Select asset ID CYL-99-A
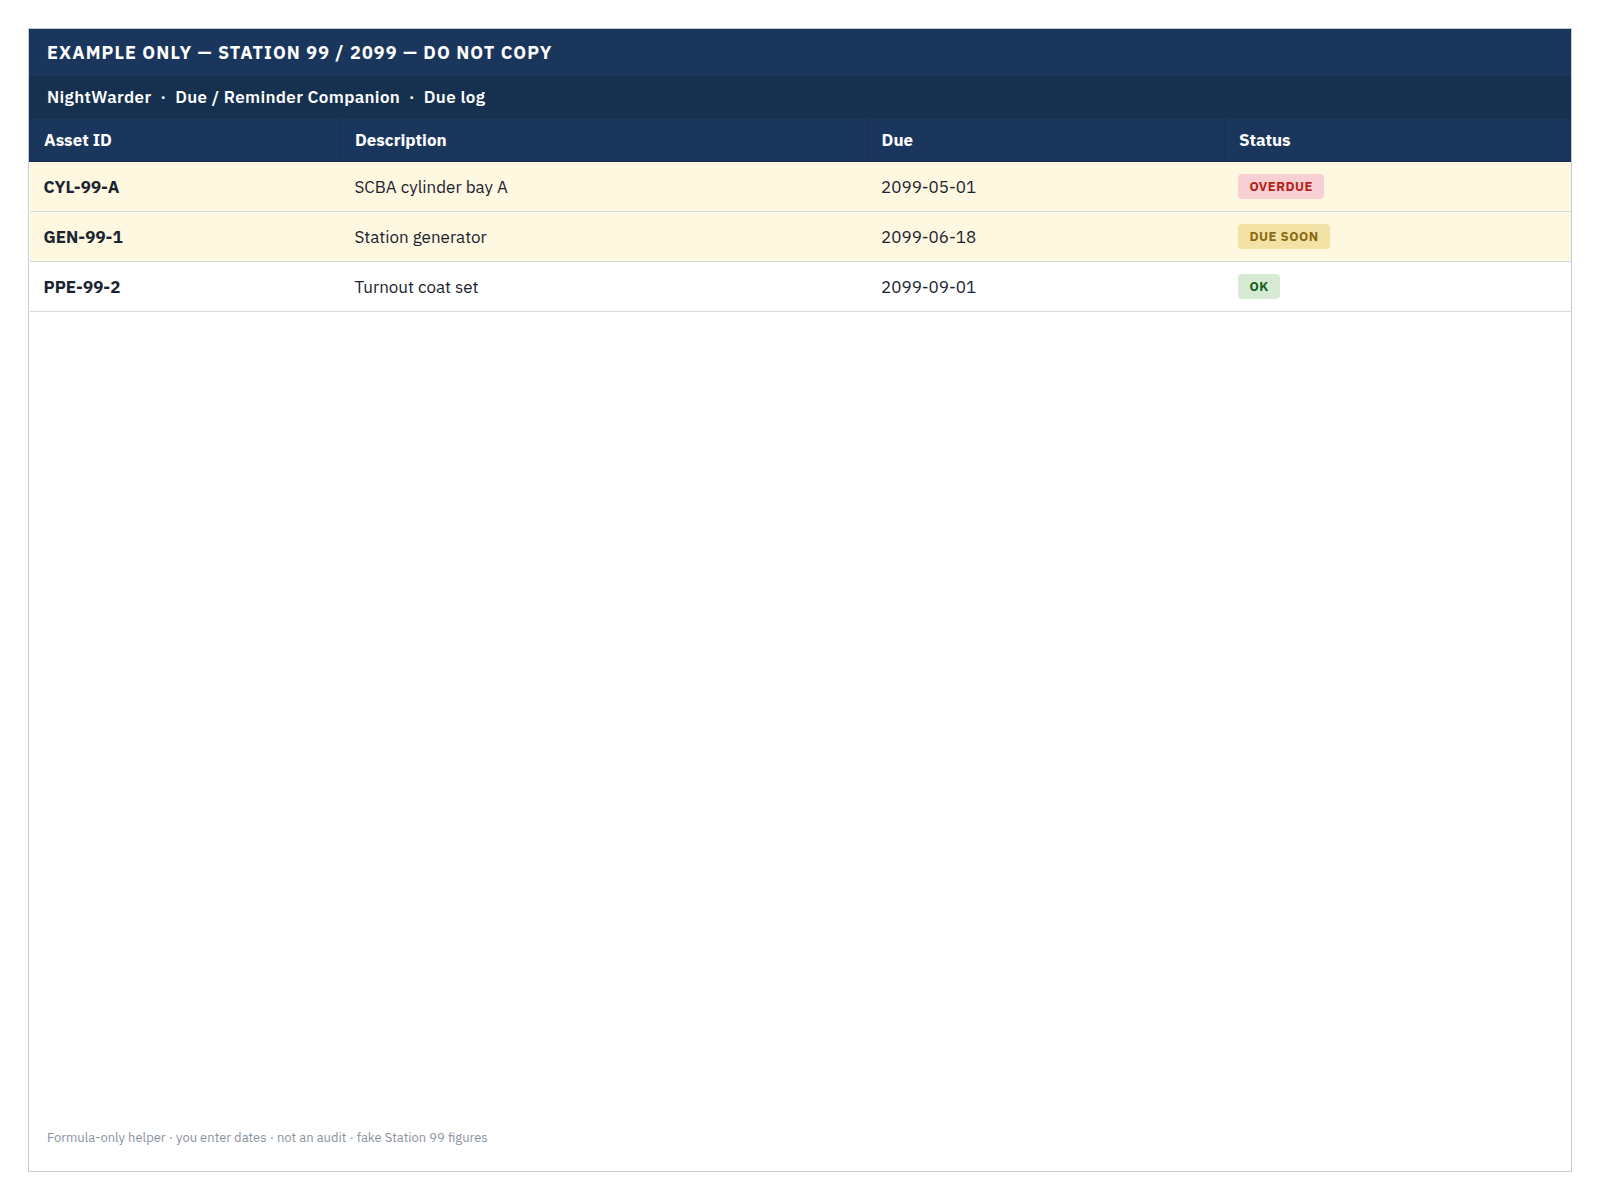 point(81,187)
